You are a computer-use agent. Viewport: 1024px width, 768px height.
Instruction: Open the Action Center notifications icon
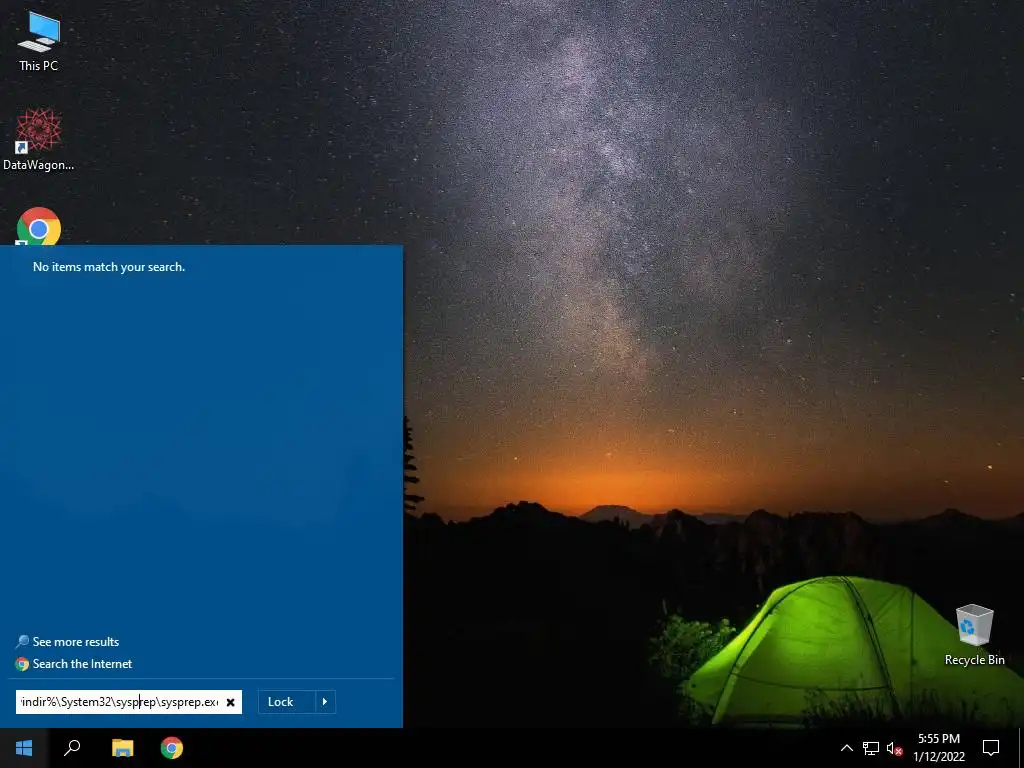point(991,748)
